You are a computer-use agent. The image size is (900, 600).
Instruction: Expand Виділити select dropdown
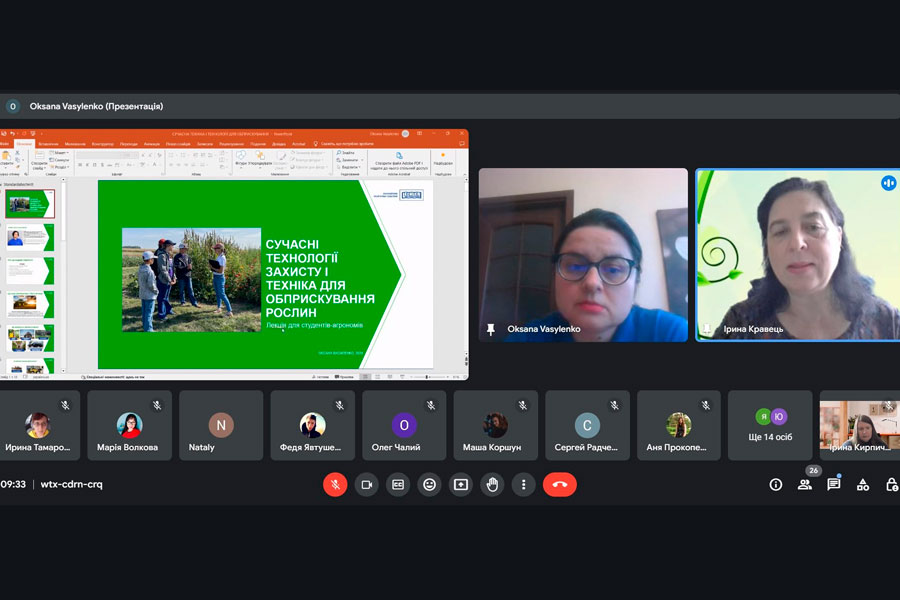(348, 167)
